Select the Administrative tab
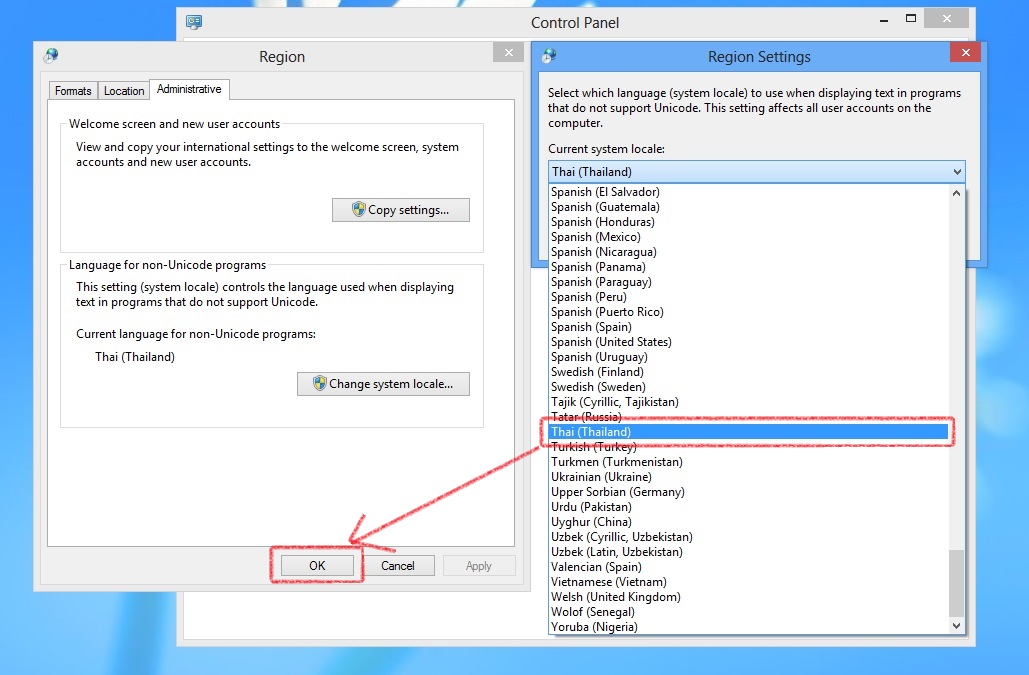Image resolution: width=1029 pixels, height=675 pixels. (189, 88)
